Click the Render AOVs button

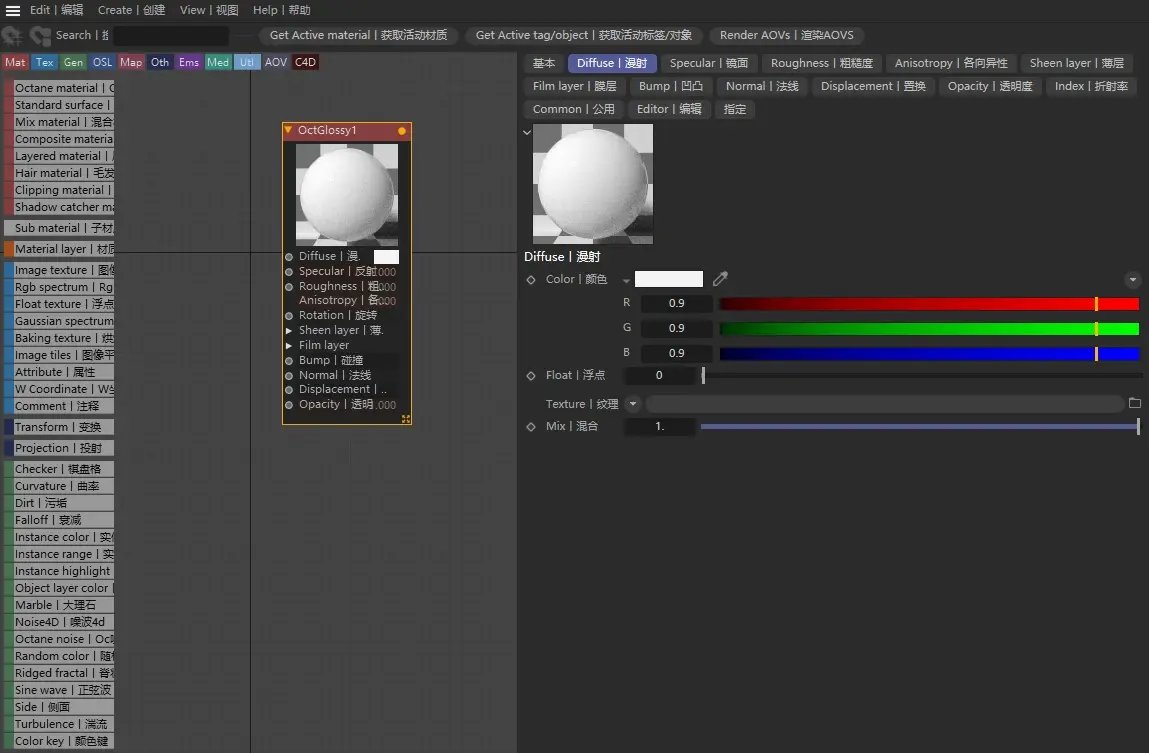(788, 35)
